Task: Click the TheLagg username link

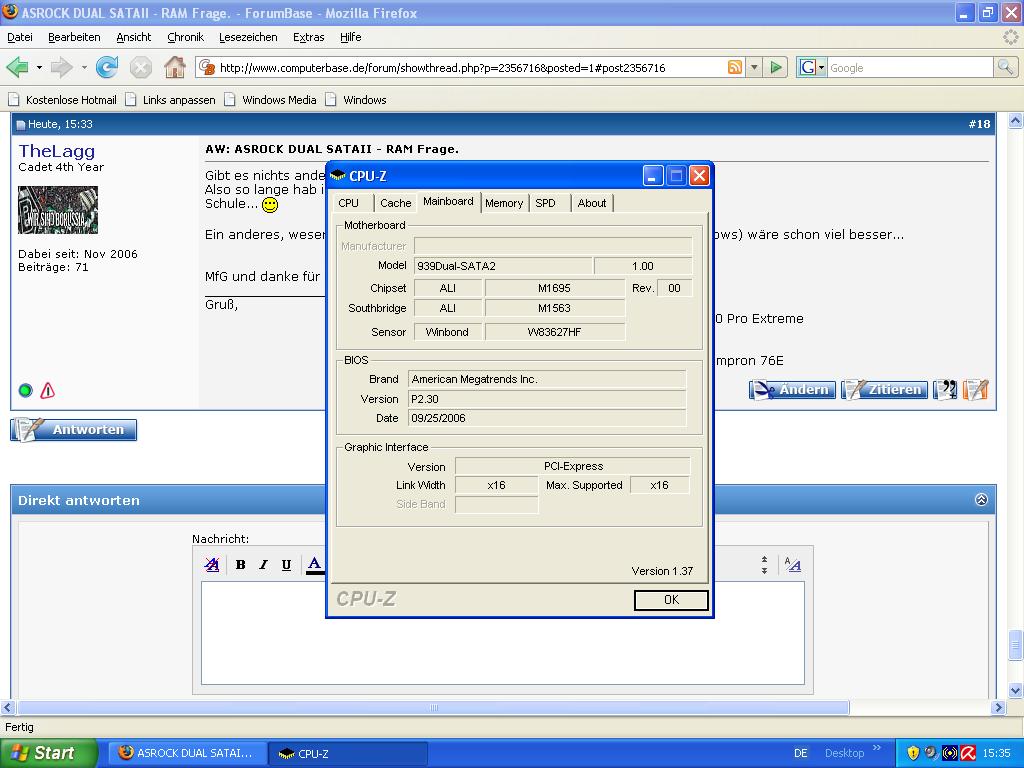Action: tap(56, 151)
